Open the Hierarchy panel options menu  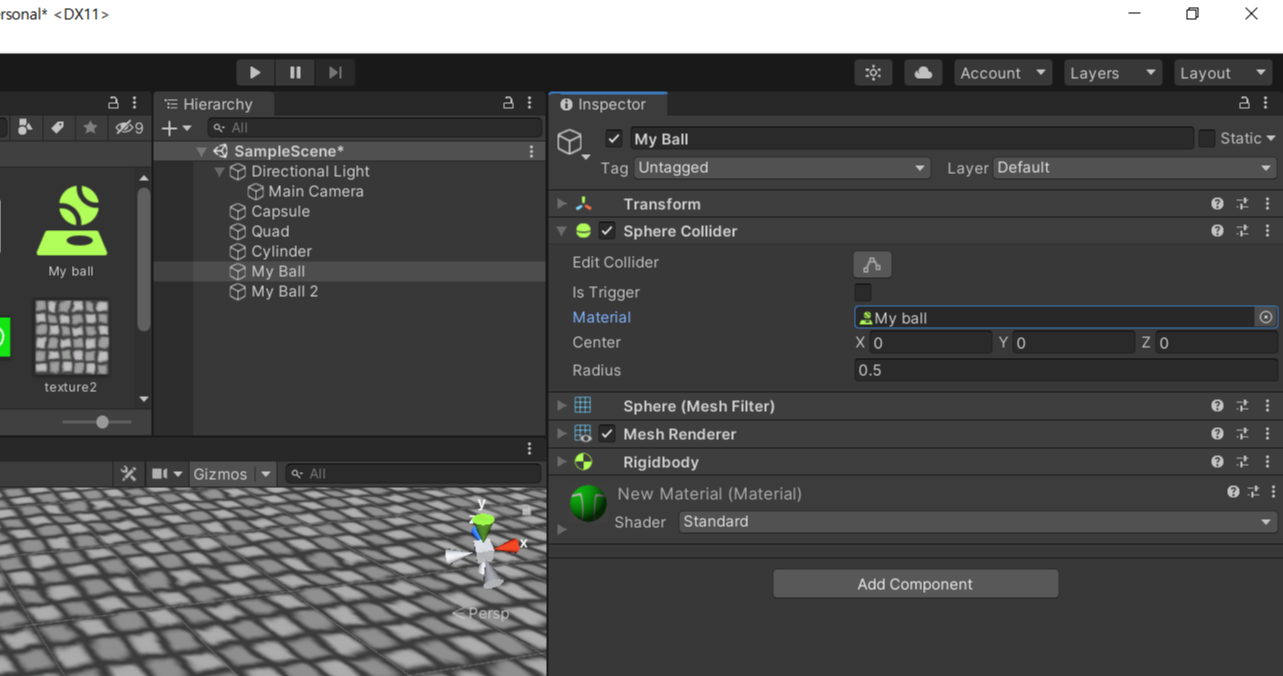tap(530, 103)
